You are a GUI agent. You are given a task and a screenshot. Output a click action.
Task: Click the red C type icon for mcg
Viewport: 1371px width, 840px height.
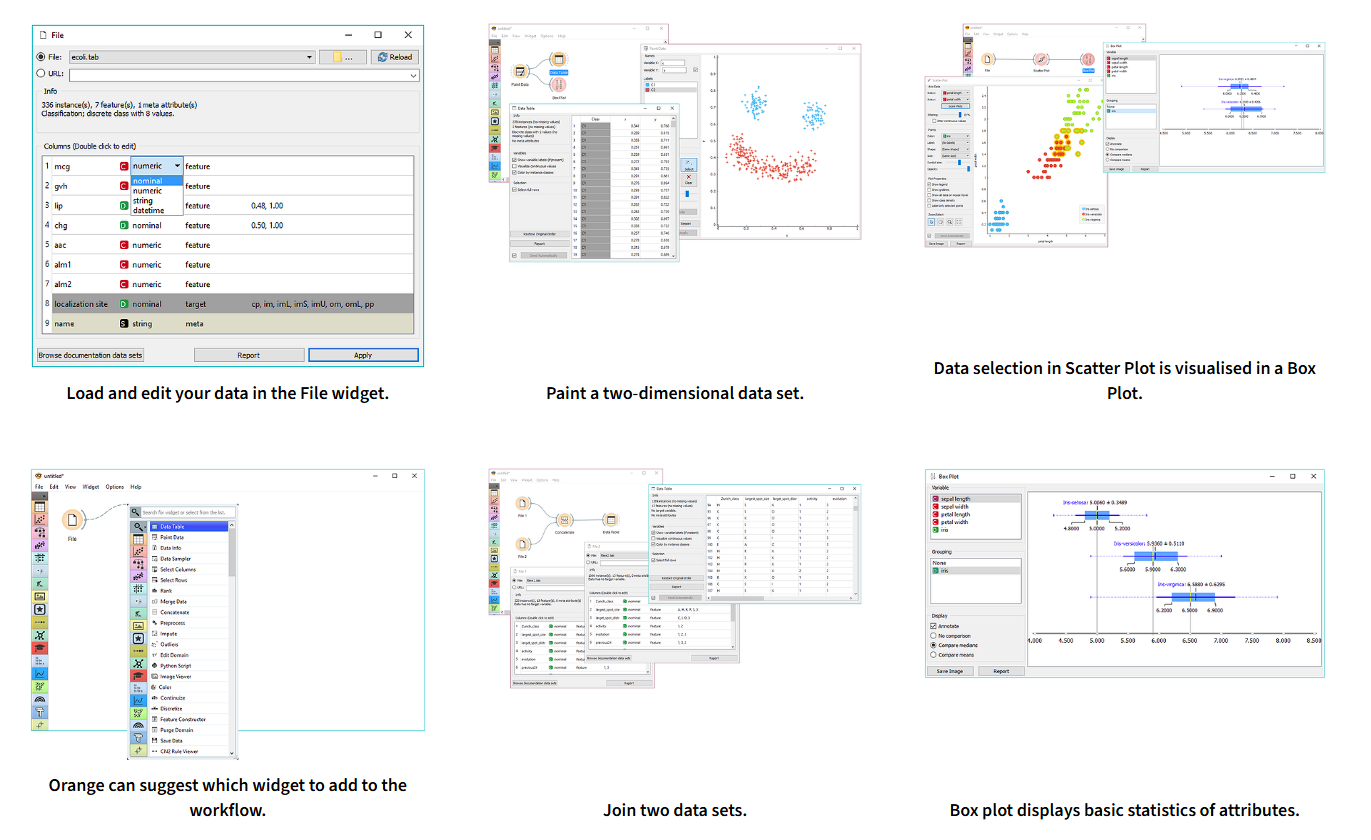point(124,166)
